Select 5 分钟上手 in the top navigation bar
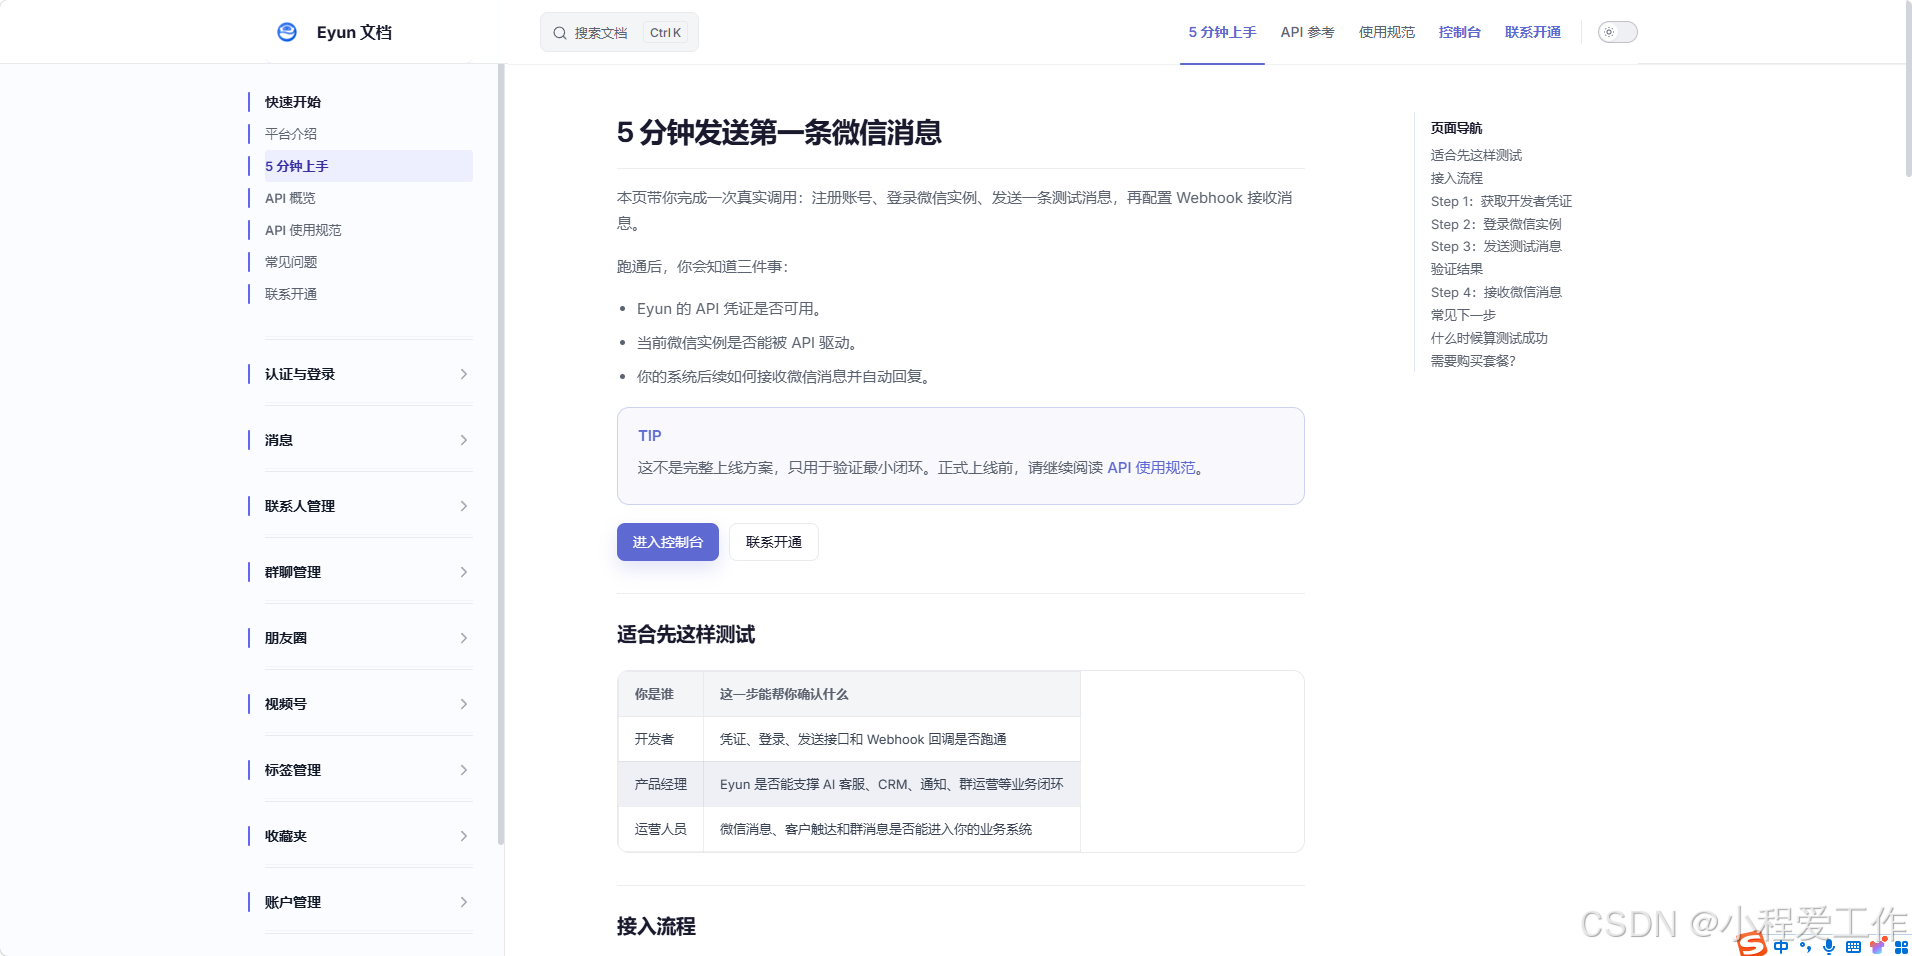 (x=1222, y=32)
